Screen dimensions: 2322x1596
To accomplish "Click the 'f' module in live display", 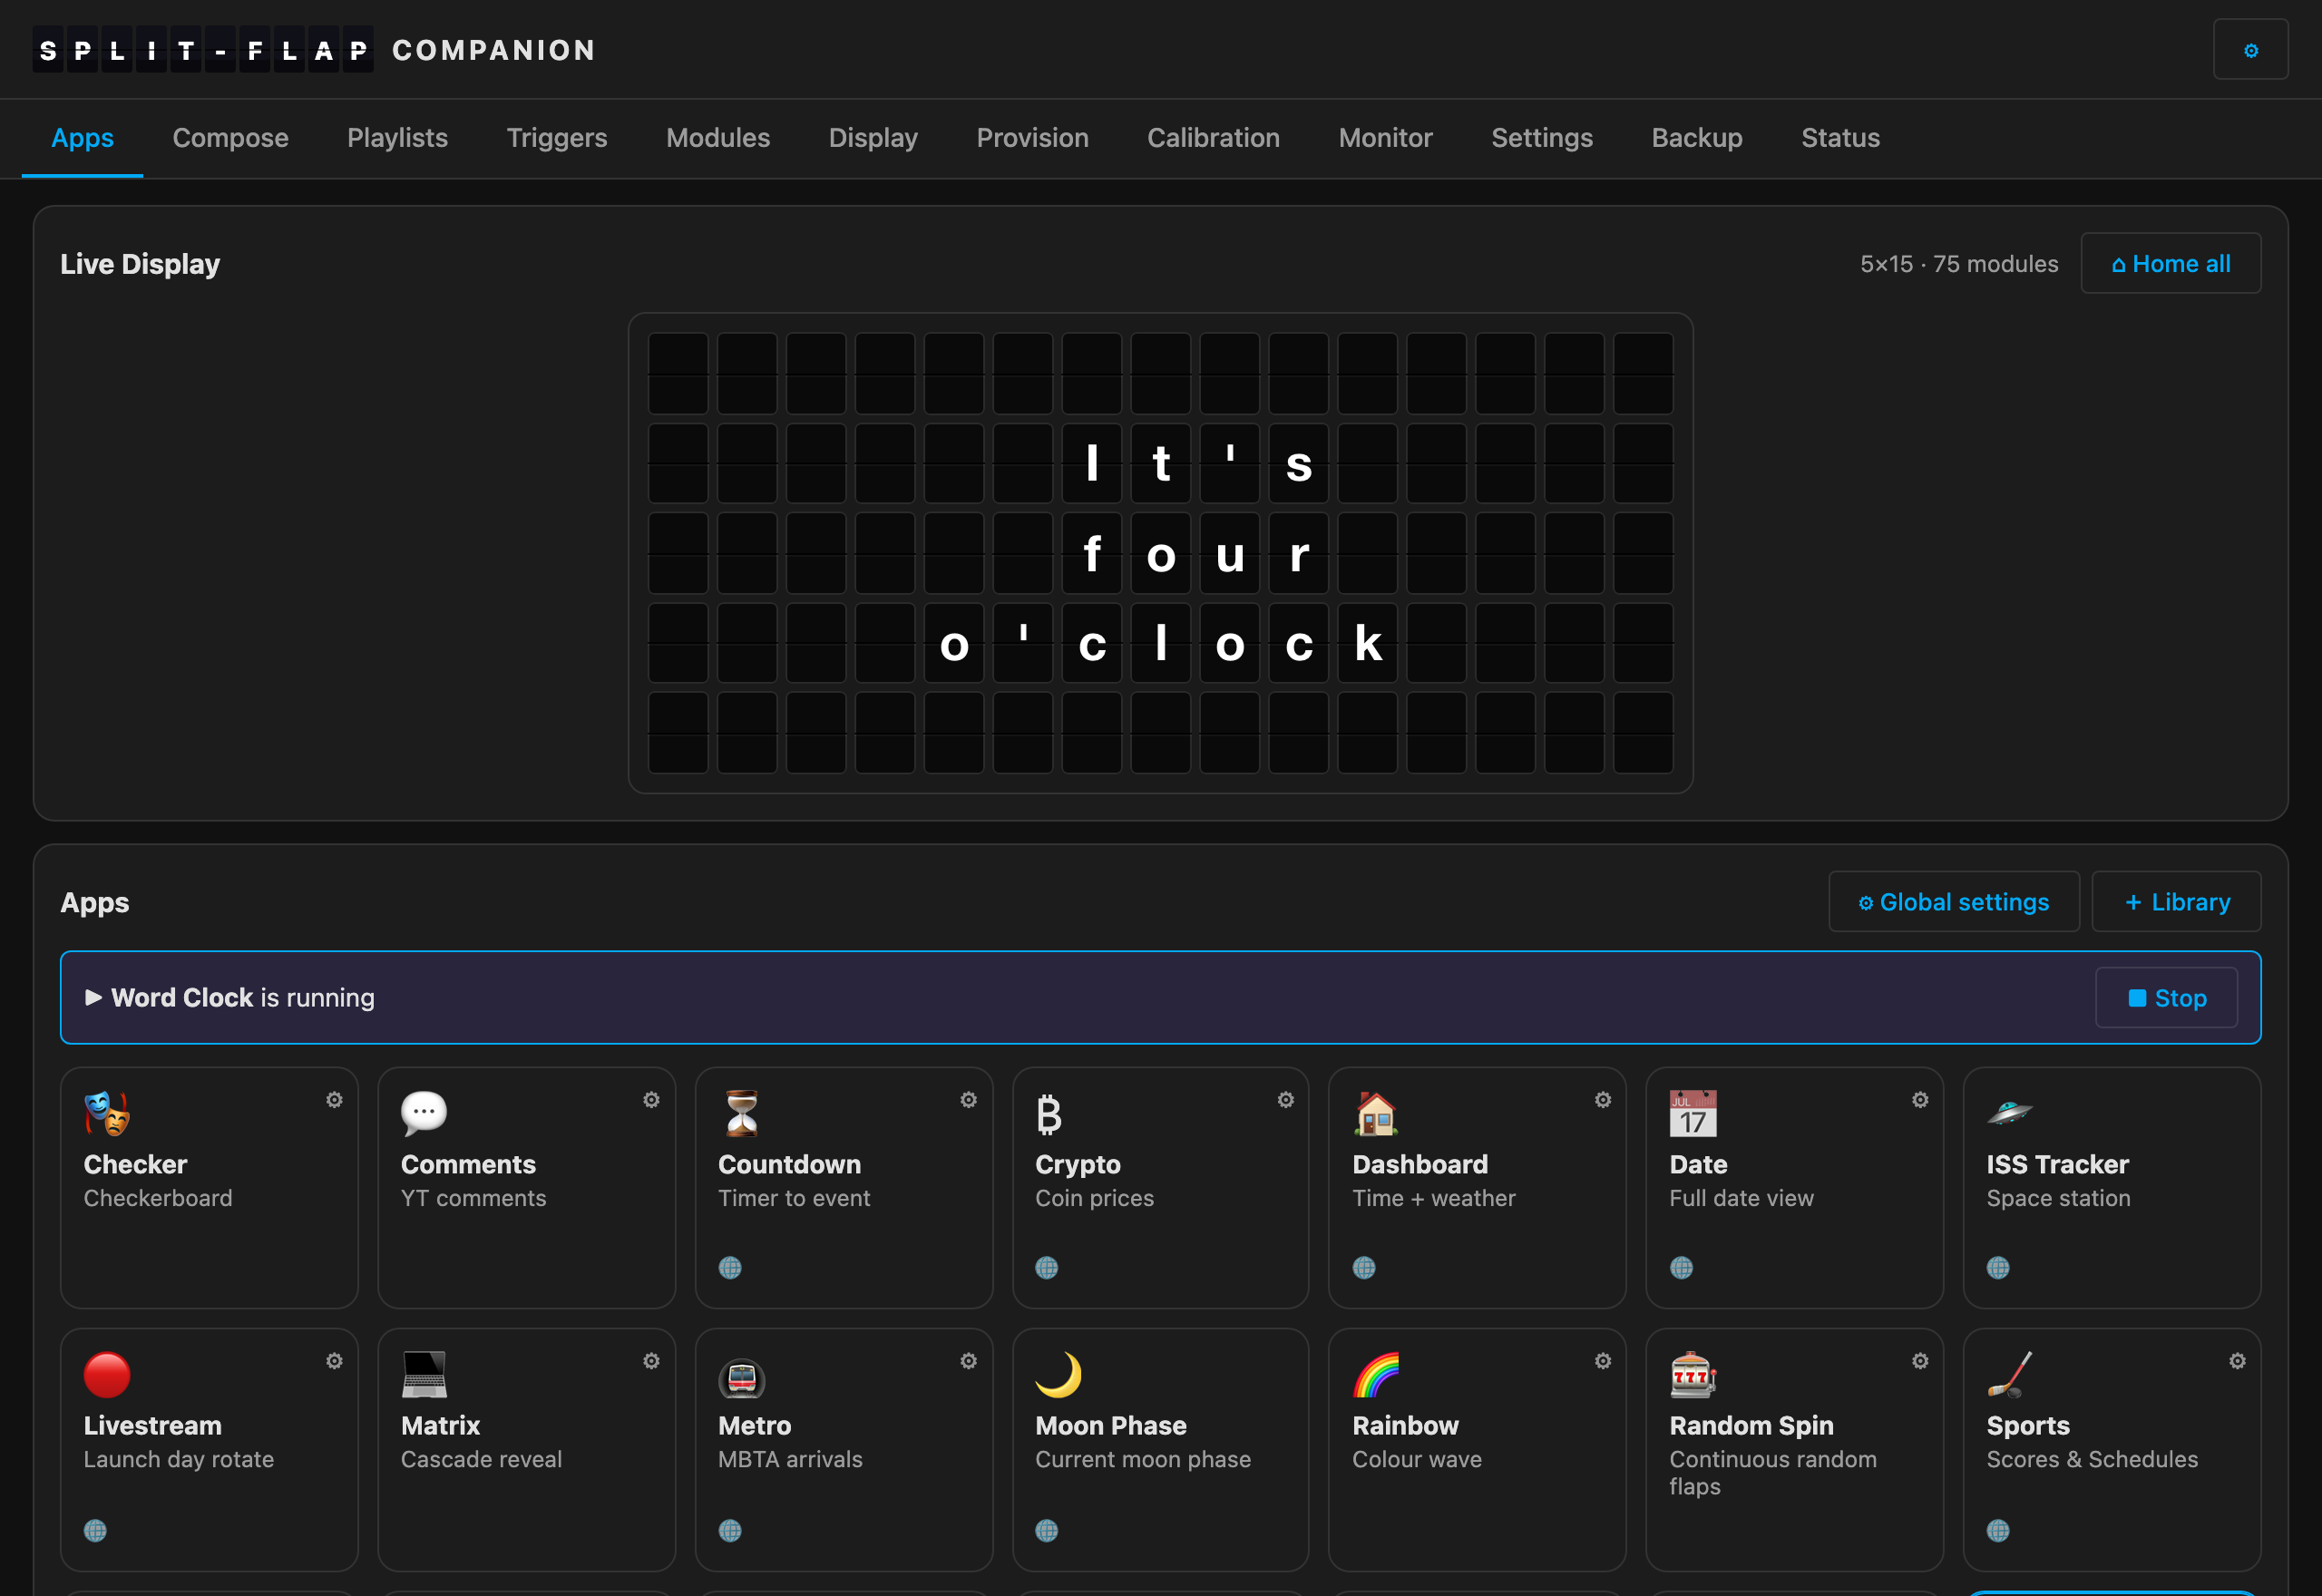I will point(1091,553).
